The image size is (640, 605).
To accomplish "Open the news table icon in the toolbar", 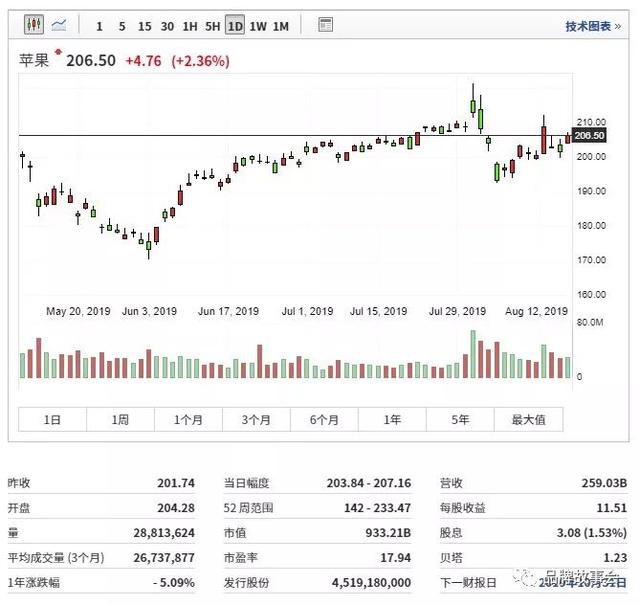I will pyautogui.click(x=325, y=25).
